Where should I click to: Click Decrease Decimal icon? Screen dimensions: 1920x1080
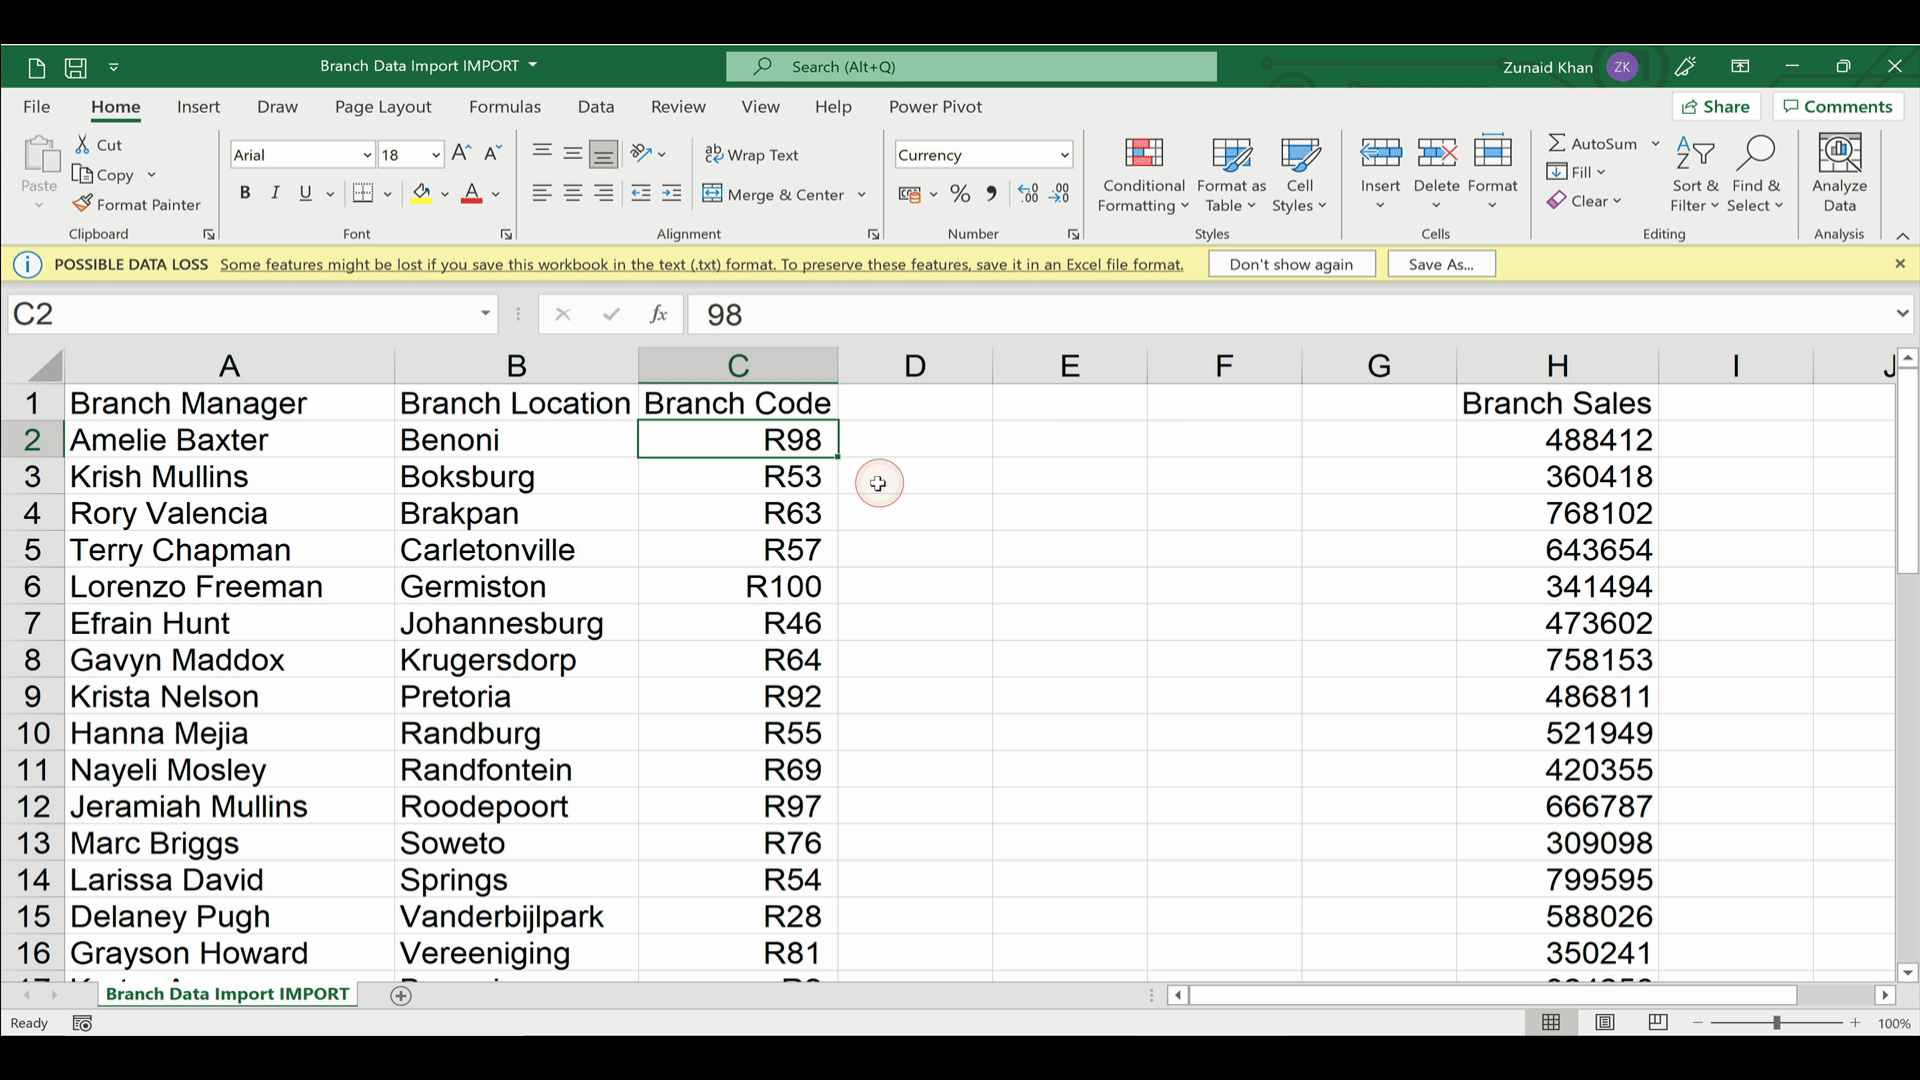pyautogui.click(x=1061, y=194)
